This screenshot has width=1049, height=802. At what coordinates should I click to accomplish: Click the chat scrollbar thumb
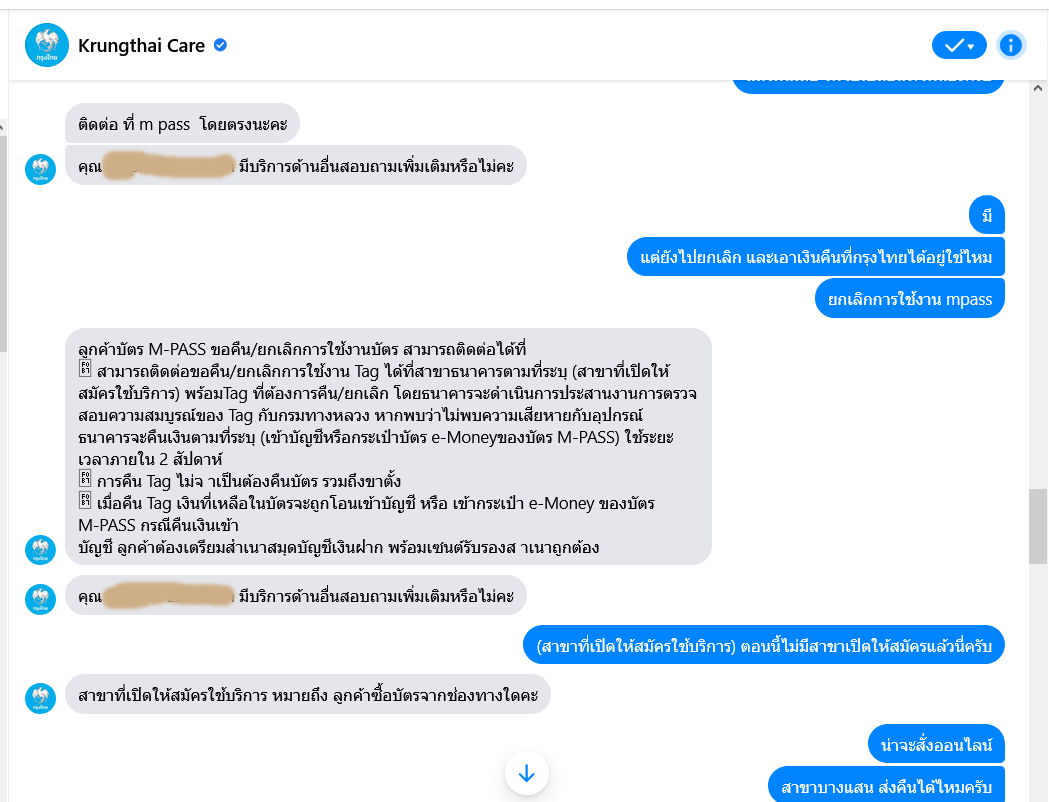pos(1038,526)
